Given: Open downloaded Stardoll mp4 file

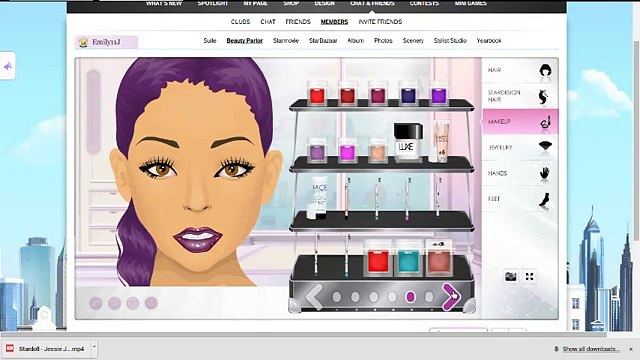Looking at the screenshot, I should click(47, 349).
